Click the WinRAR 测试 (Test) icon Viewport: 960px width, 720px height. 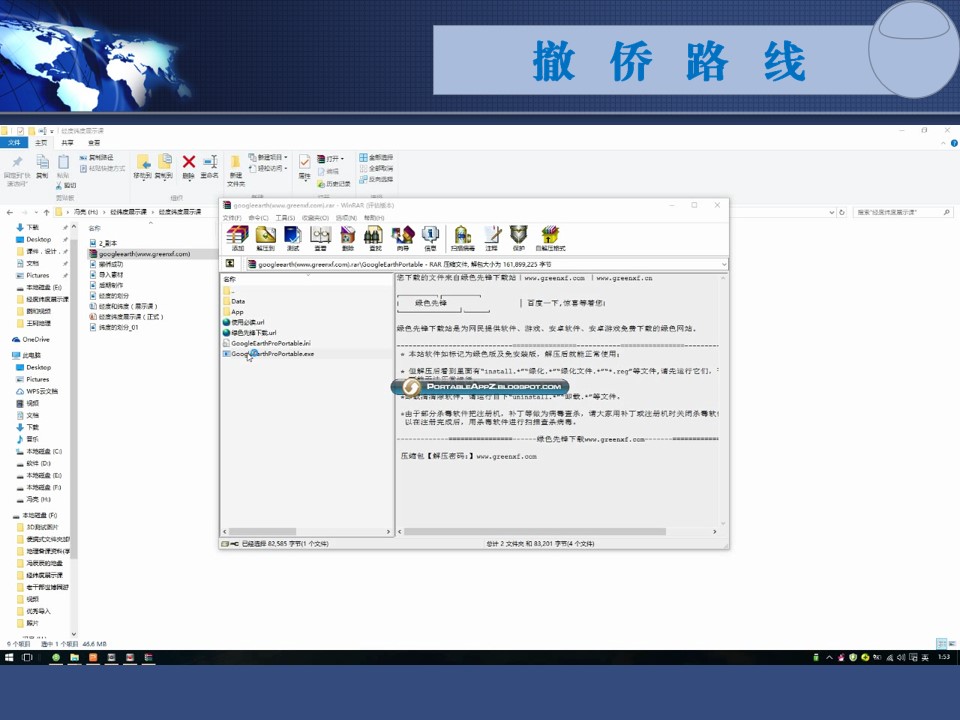tap(293, 238)
